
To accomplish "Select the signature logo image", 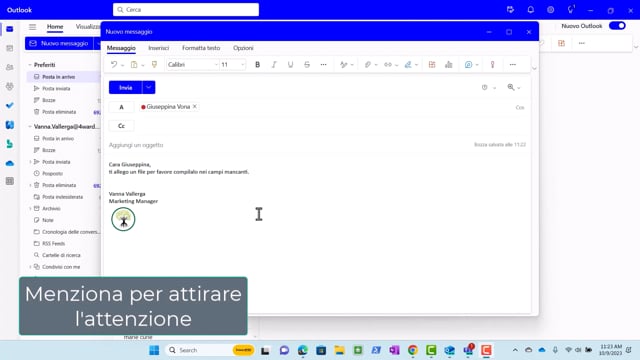I will [x=123, y=219].
